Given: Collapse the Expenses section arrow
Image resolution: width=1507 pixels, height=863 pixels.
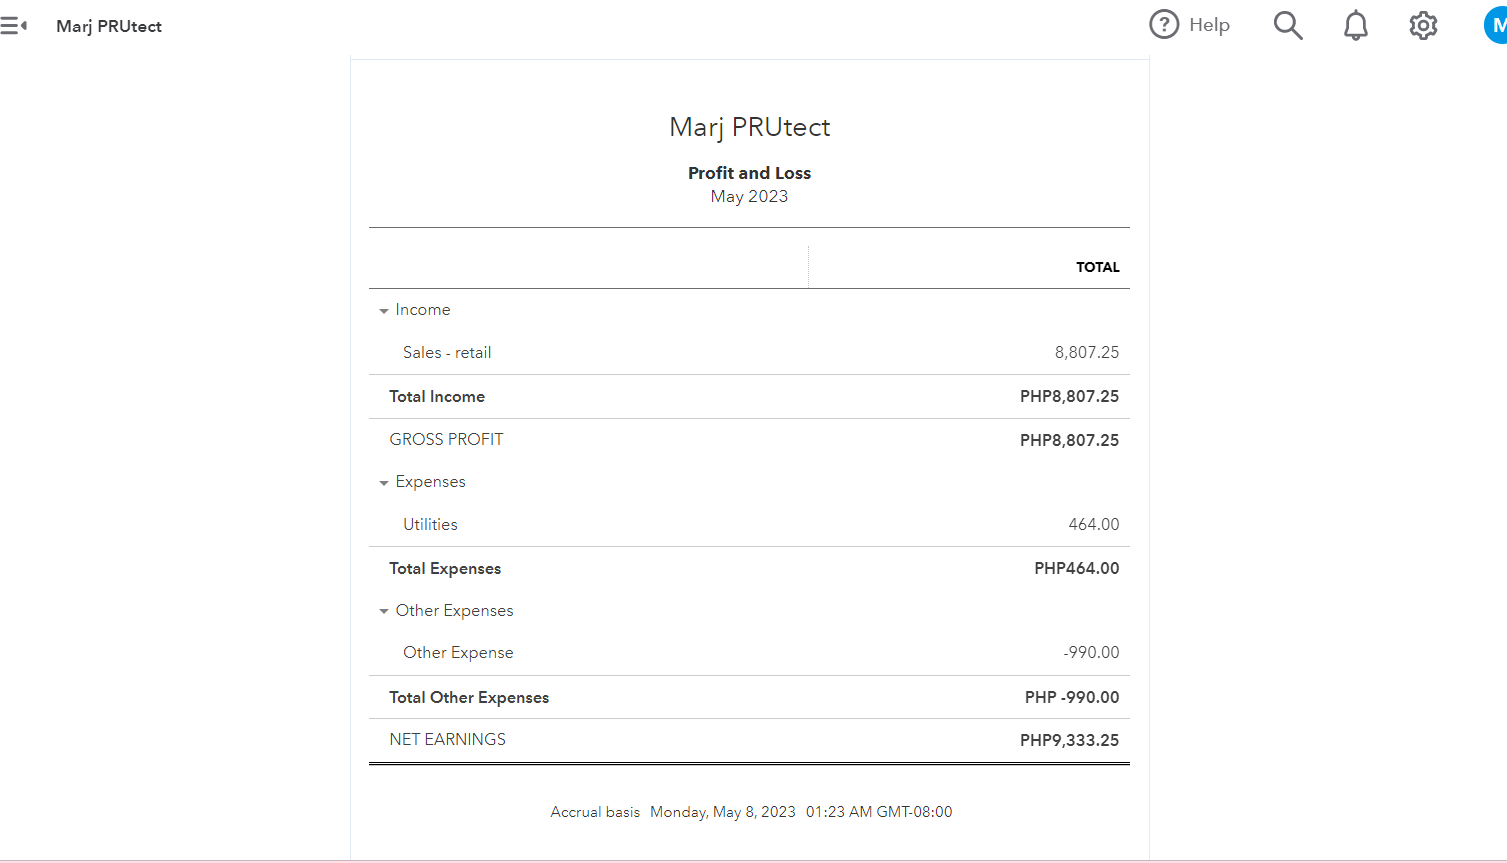Looking at the screenshot, I should (384, 483).
